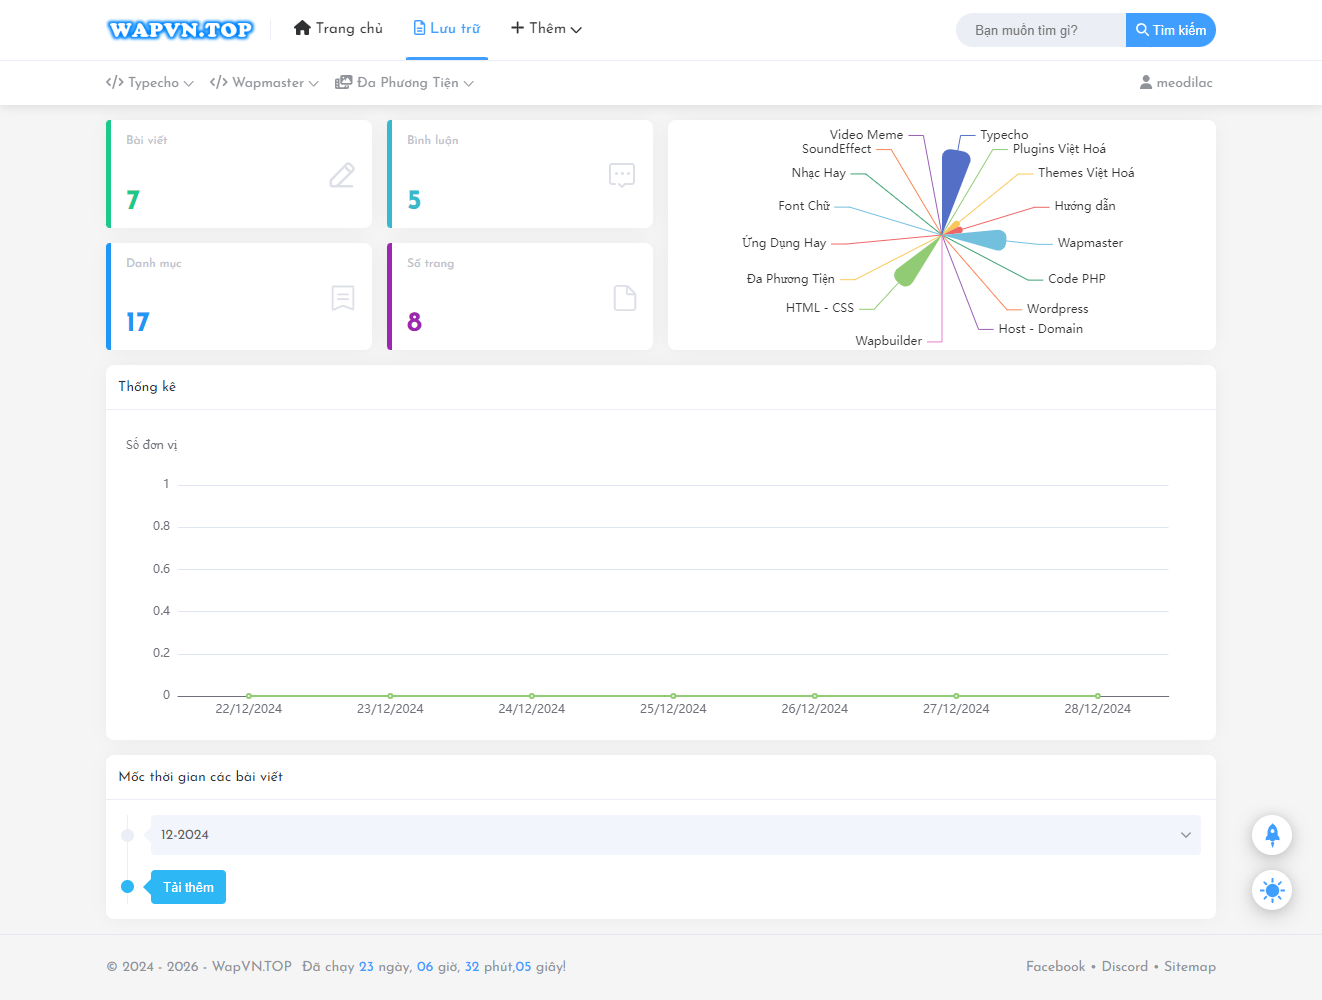The height and width of the screenshot is (1000, 1322).
Task: Expand the Typecho category dropdown
Action: pos(150,82)
